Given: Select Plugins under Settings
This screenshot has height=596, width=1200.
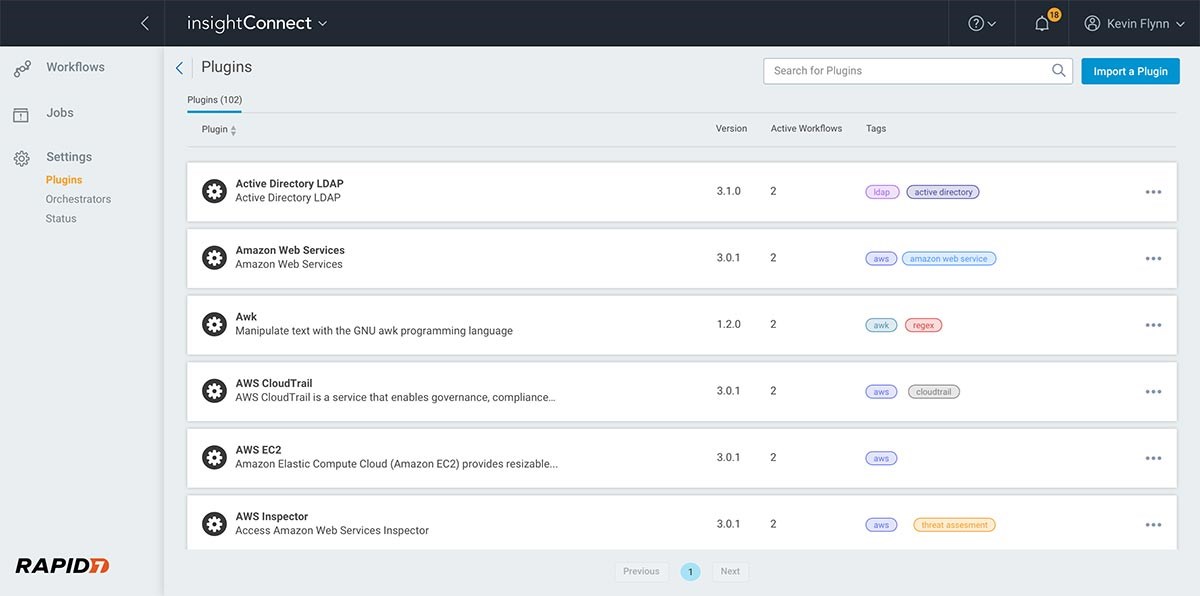Looking at the screenshot, I should 64,180.
